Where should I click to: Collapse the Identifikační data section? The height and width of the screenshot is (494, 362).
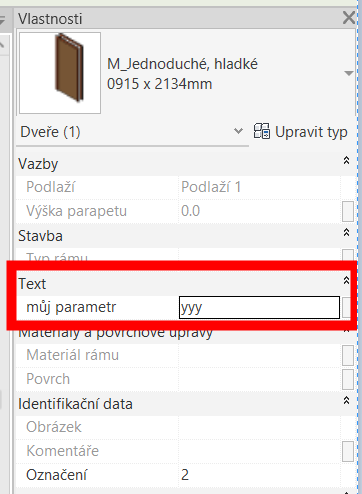347,400
